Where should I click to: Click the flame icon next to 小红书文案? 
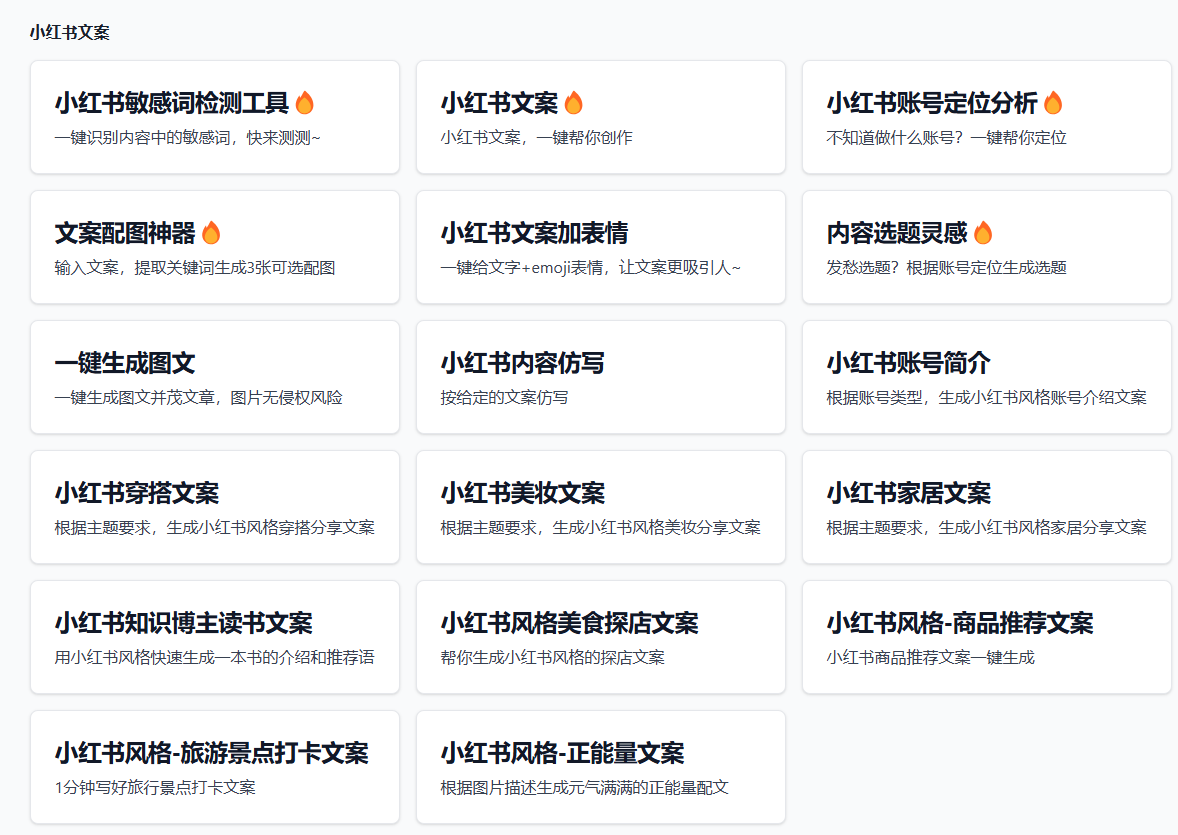tap(573, 103)
